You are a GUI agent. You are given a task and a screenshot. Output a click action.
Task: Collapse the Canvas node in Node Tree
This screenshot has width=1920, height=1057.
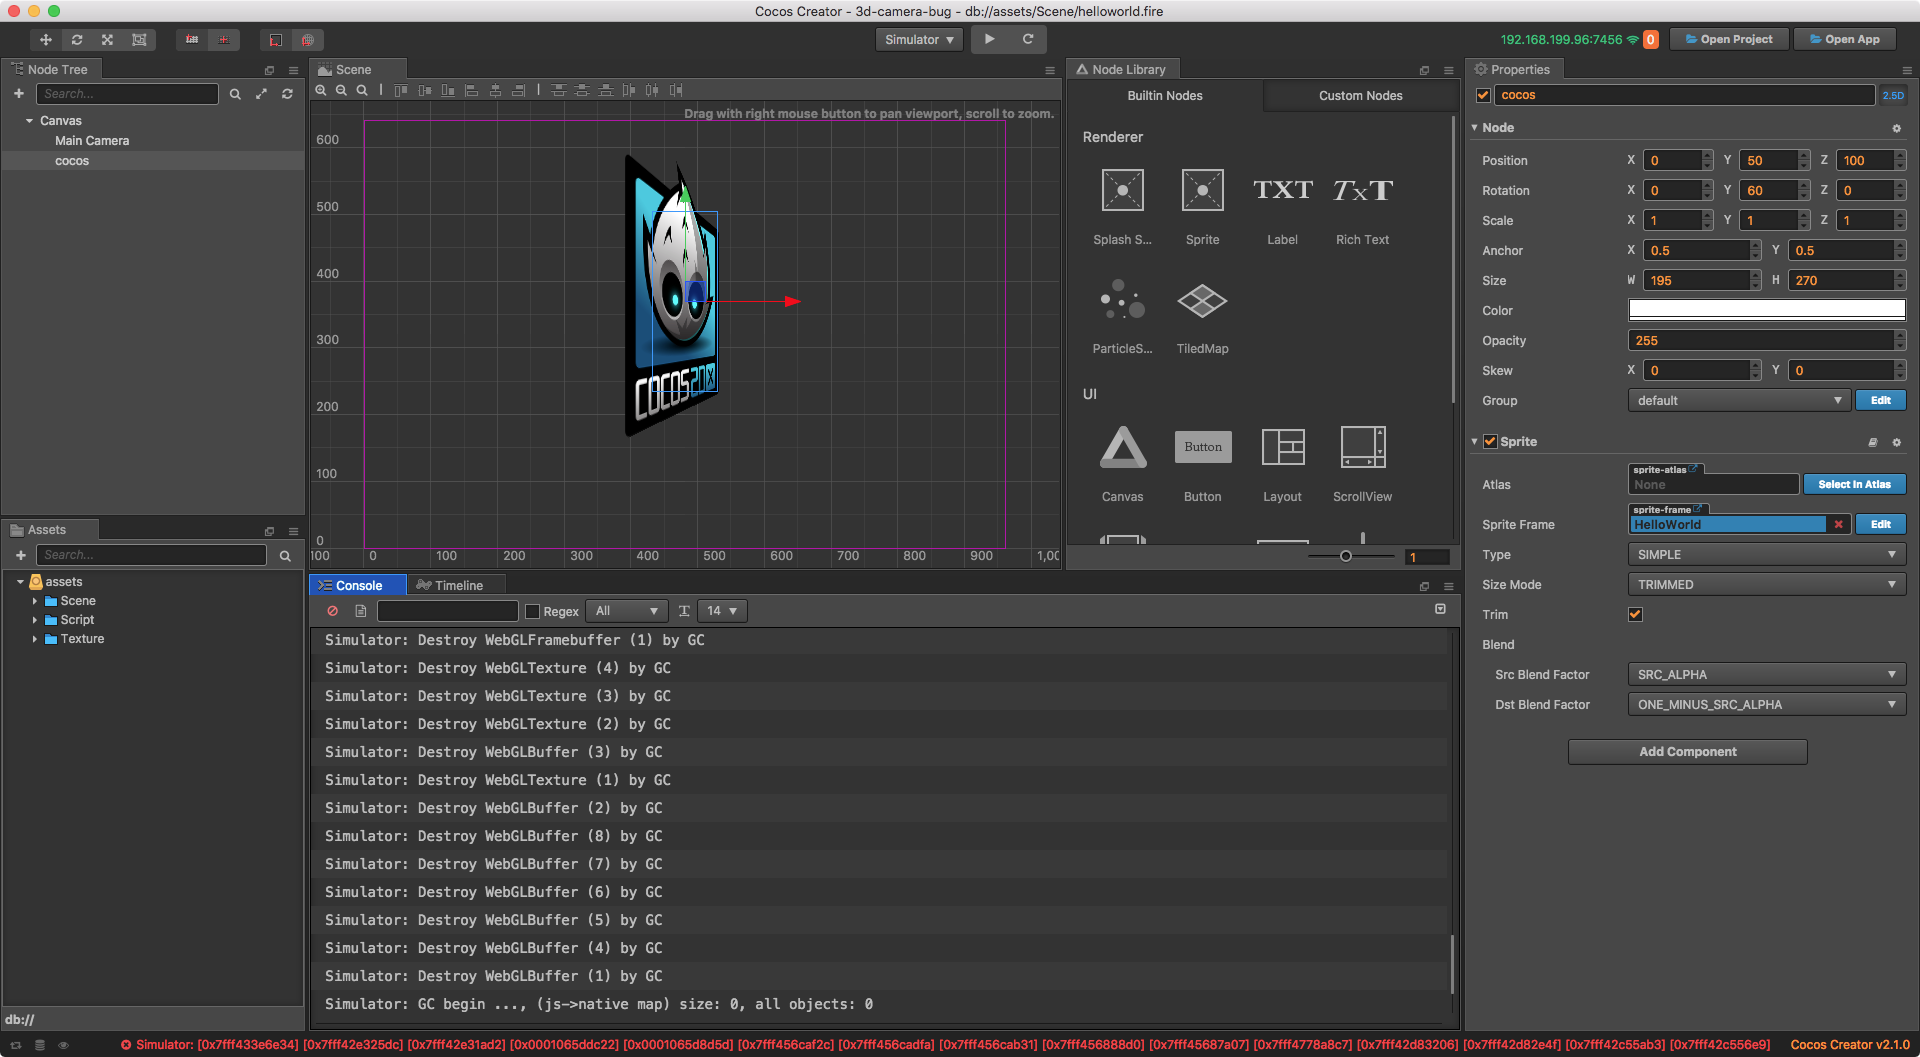point(29,121)
